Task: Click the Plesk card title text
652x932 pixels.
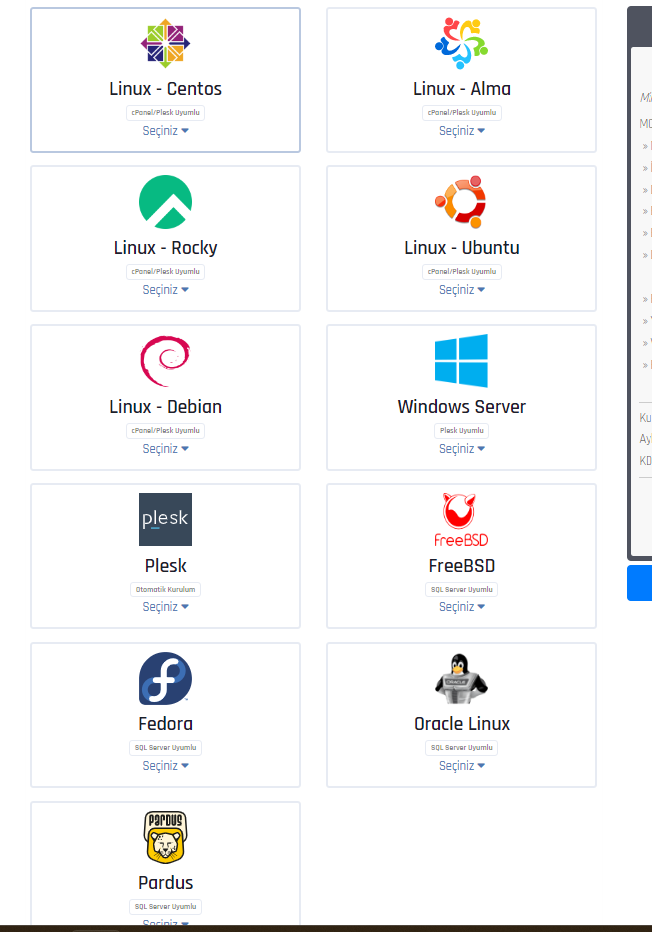Action: click(x=165, y=566)
